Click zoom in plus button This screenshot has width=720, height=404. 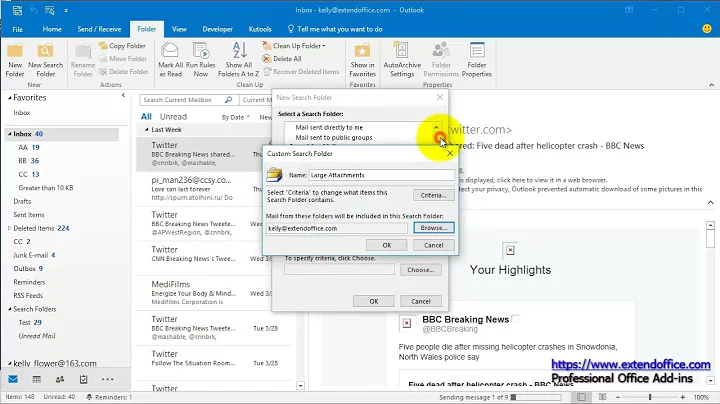point(683,397)
